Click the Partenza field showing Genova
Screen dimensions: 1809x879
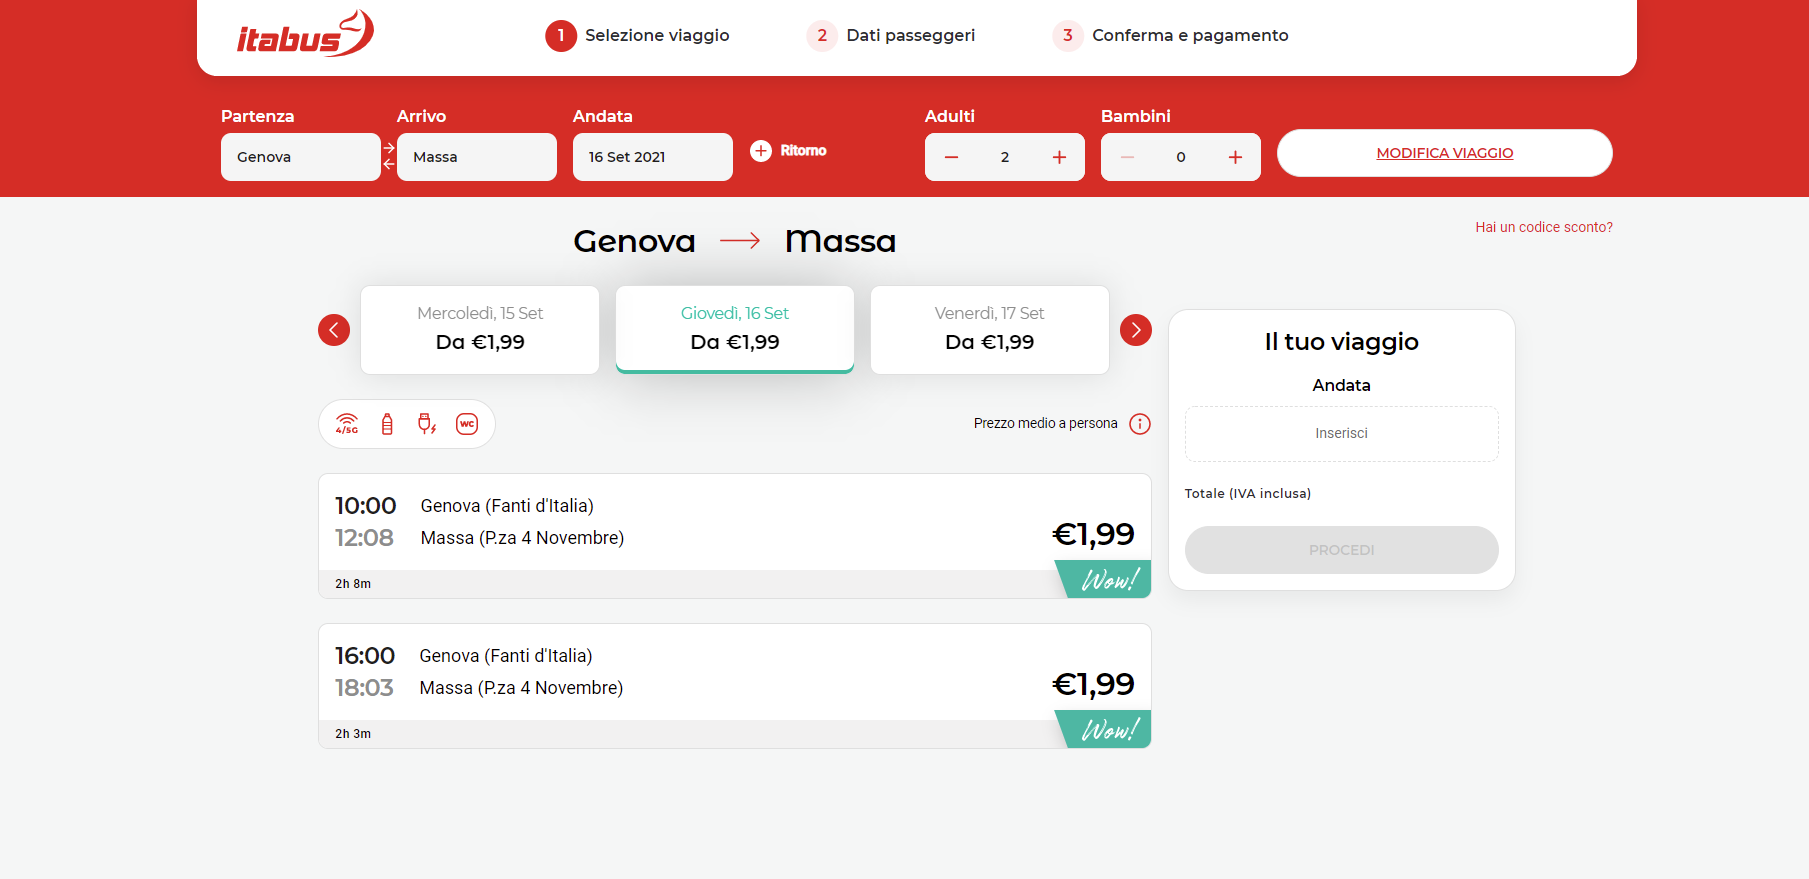pos(300,157)
